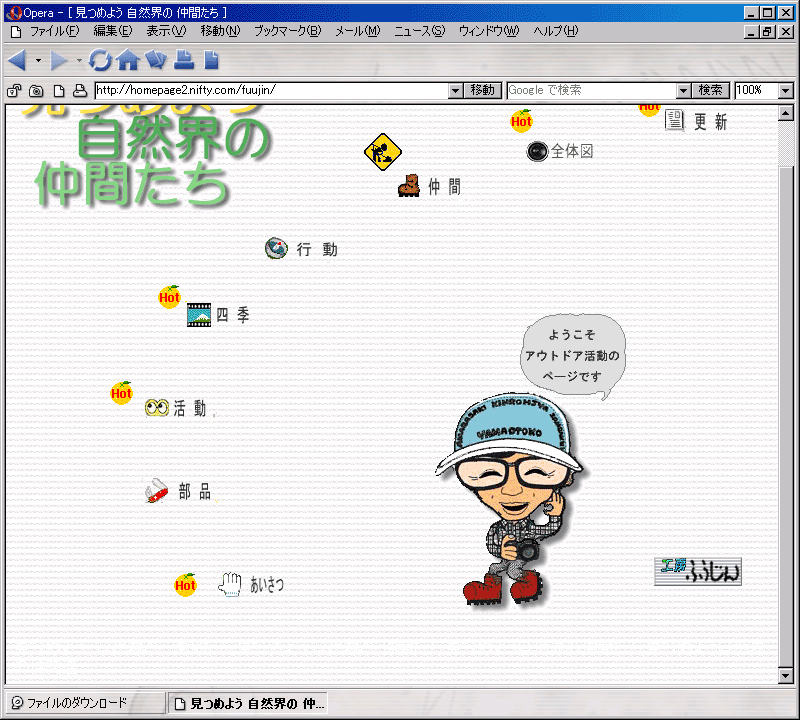Open the 表示(V) menu
800x720 pixels.
(x=166, y=32)
